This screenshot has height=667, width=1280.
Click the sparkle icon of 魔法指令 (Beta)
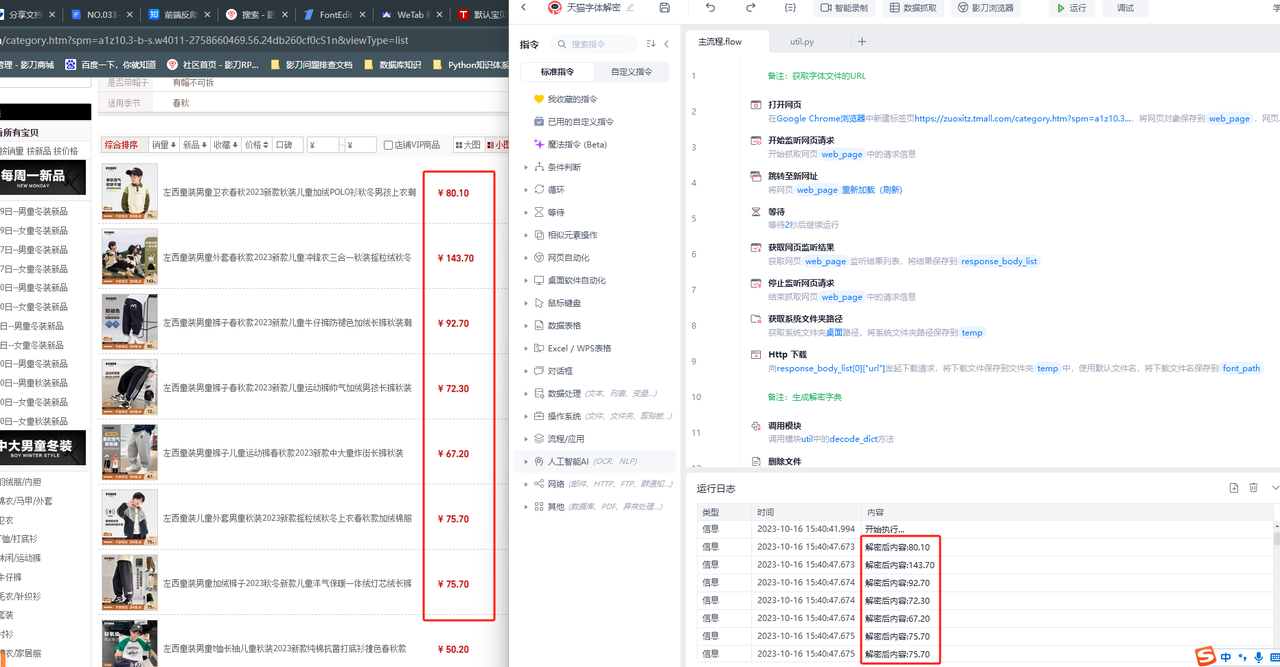[x=539, y=144]
